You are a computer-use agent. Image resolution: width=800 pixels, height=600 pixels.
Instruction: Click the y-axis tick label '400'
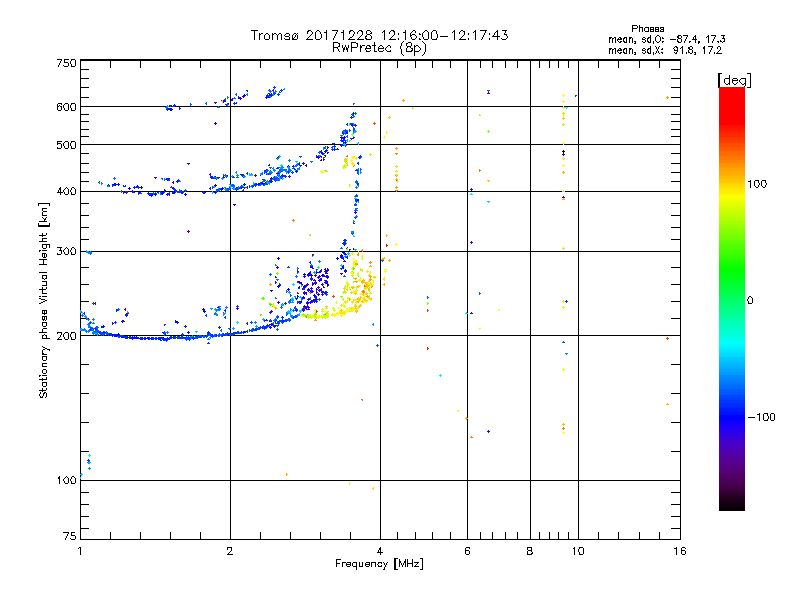click(66, 192)
